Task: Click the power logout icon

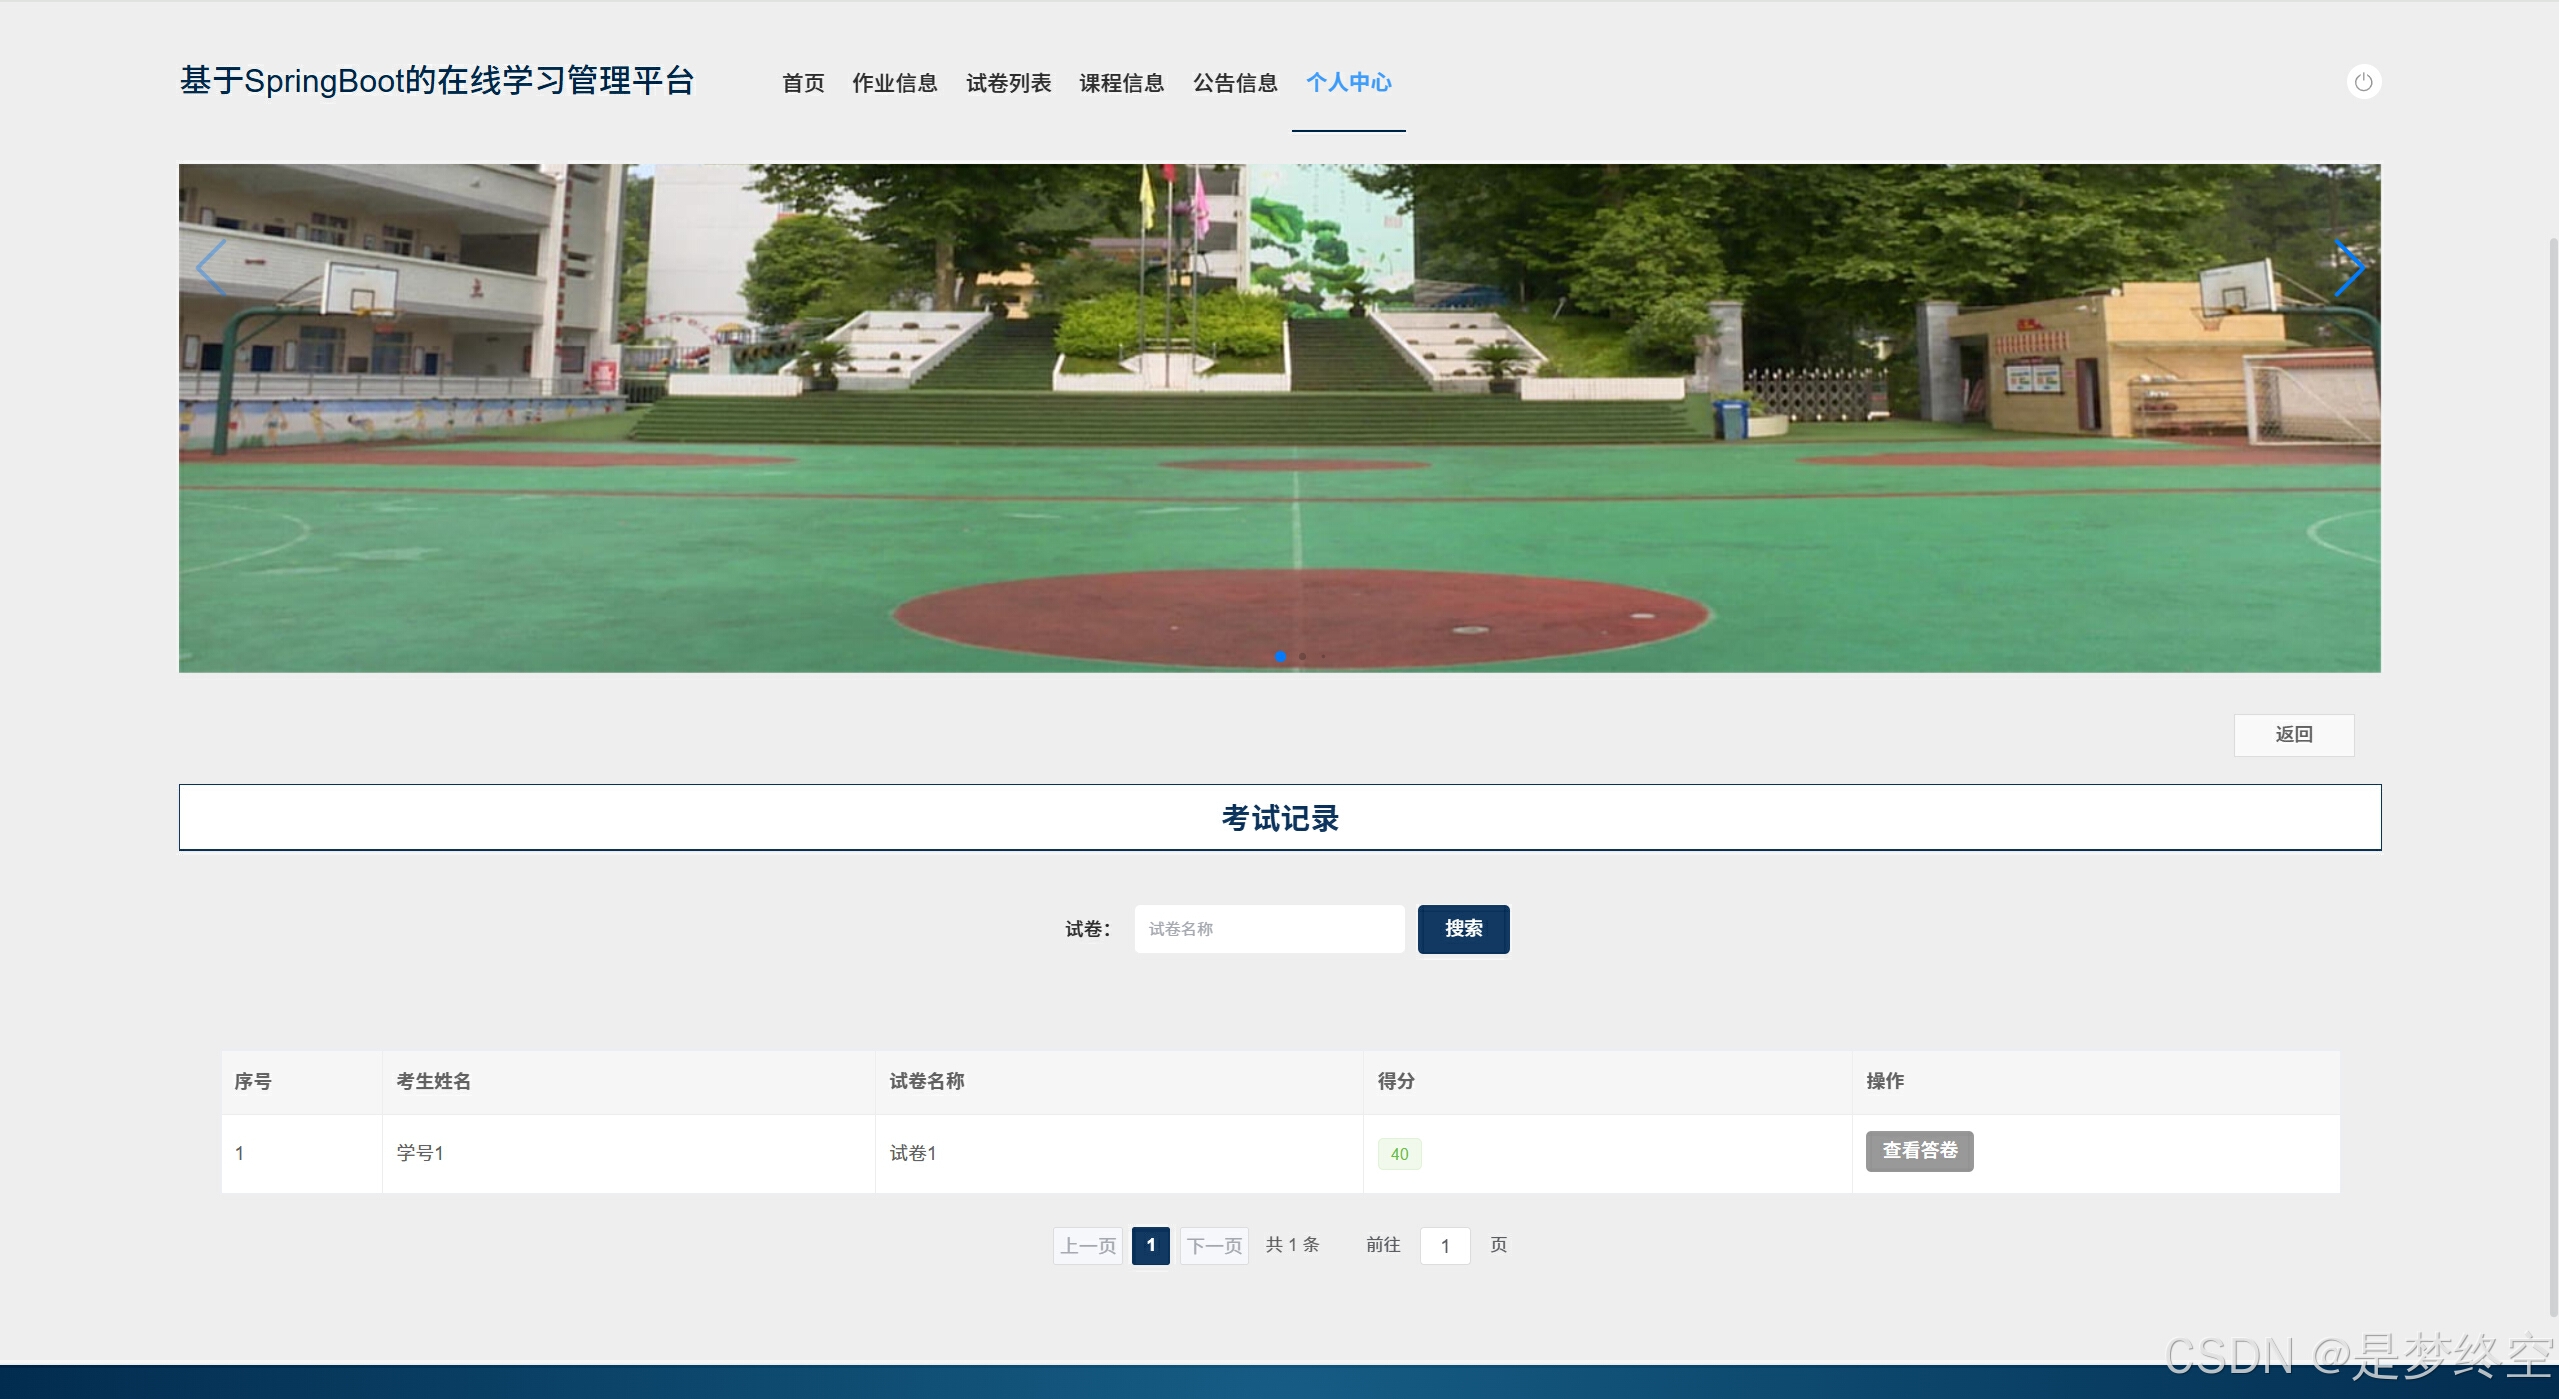Action: (2363, 82)
